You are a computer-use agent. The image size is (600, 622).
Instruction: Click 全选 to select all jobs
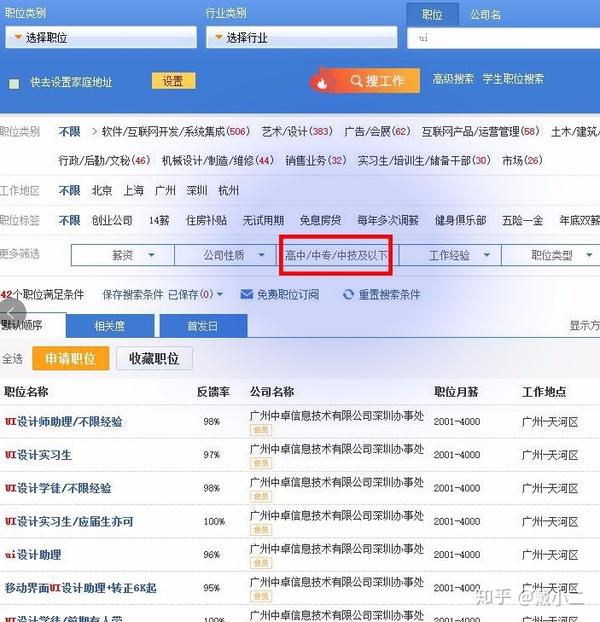[12, 359]
